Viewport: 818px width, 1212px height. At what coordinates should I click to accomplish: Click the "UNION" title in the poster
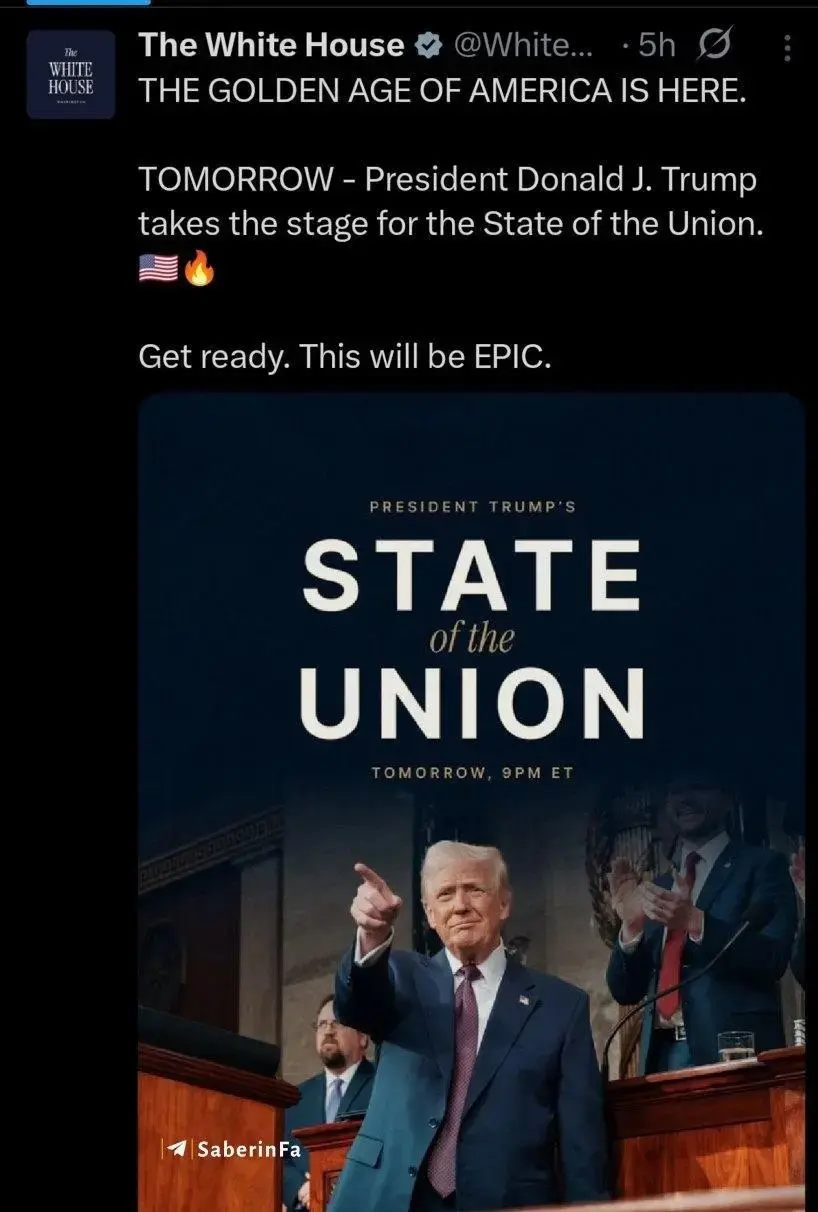coord(472,699)
